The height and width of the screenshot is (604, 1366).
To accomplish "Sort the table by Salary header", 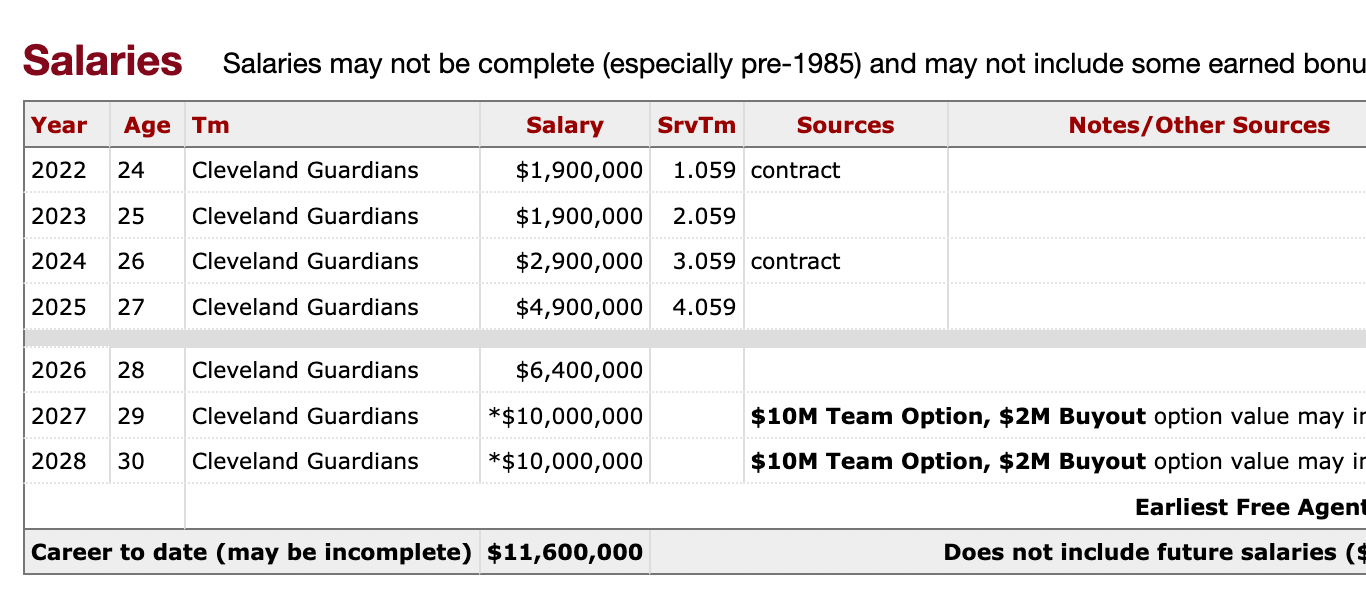I will point(564,125).
